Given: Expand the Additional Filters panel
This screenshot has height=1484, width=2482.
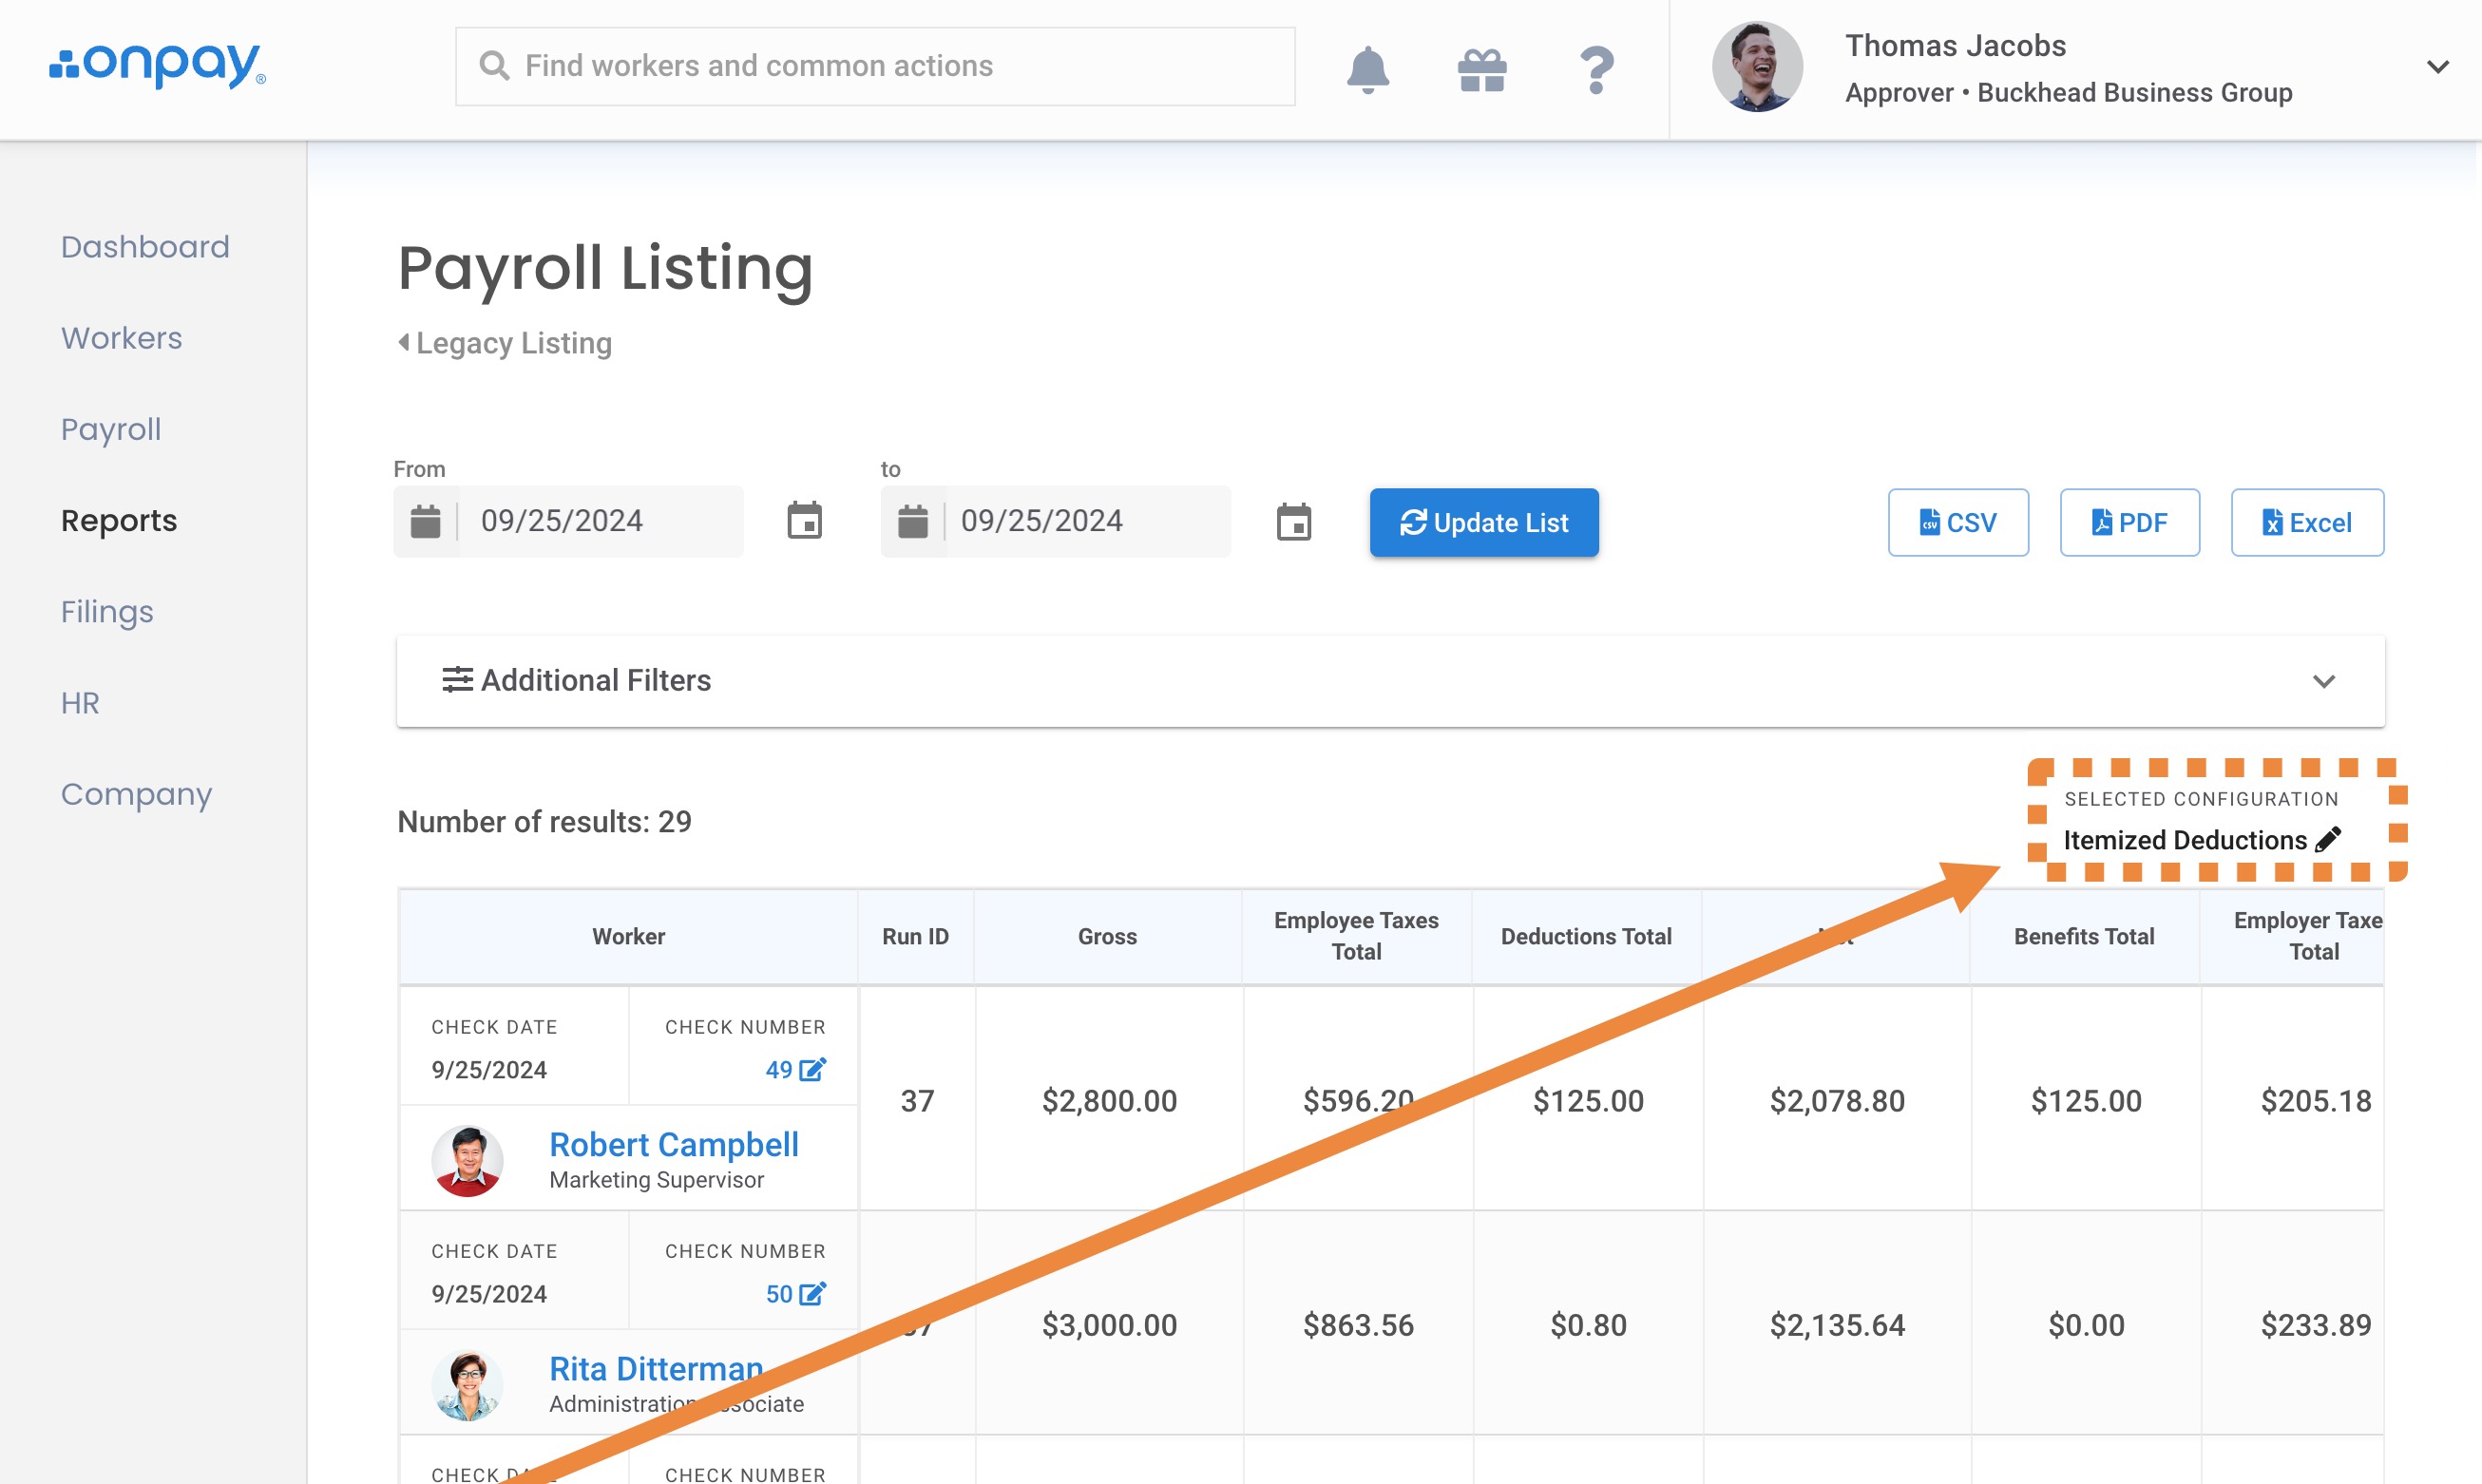Looking at the screenshot, I should click(x=1390, y=681).
